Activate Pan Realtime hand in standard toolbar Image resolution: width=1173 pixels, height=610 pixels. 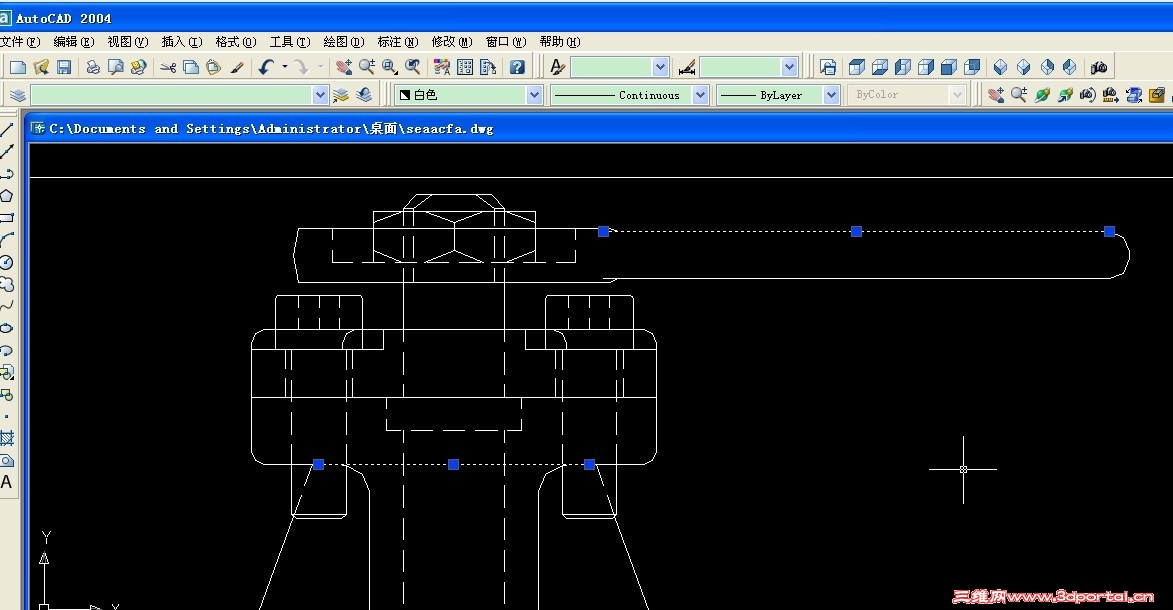click(343, 67)
